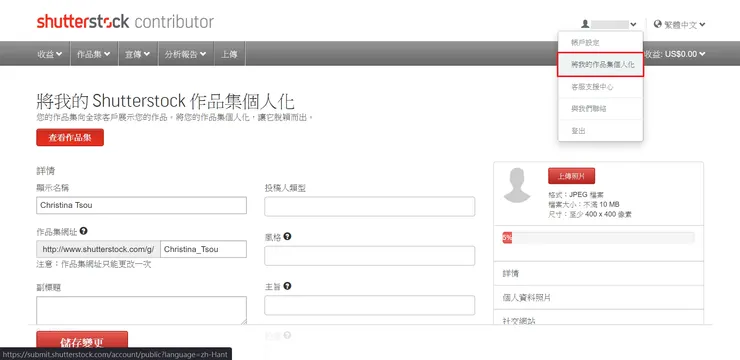The image size is (740, 360).
Task: Click the 顯示名稱 field with Christina Tsou
Action: [142, 205]
